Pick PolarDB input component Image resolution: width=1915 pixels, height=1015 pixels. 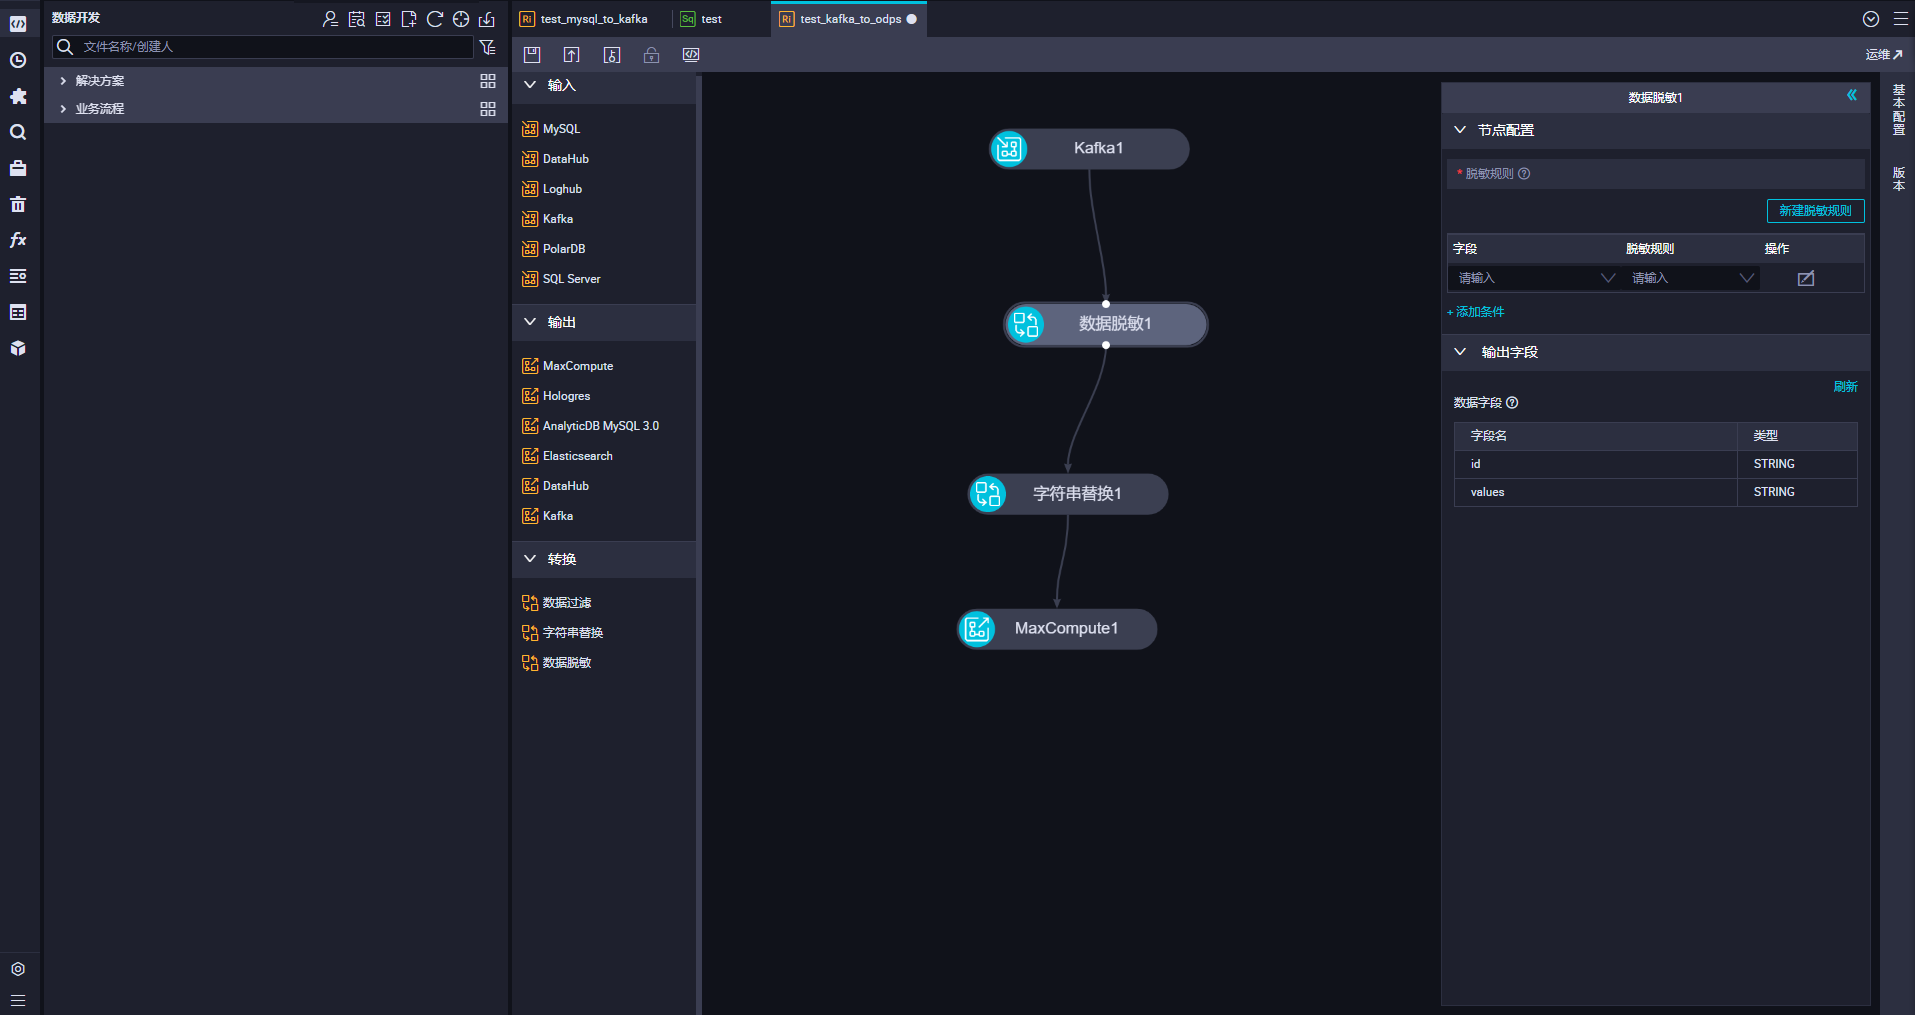tap(554, 249)
